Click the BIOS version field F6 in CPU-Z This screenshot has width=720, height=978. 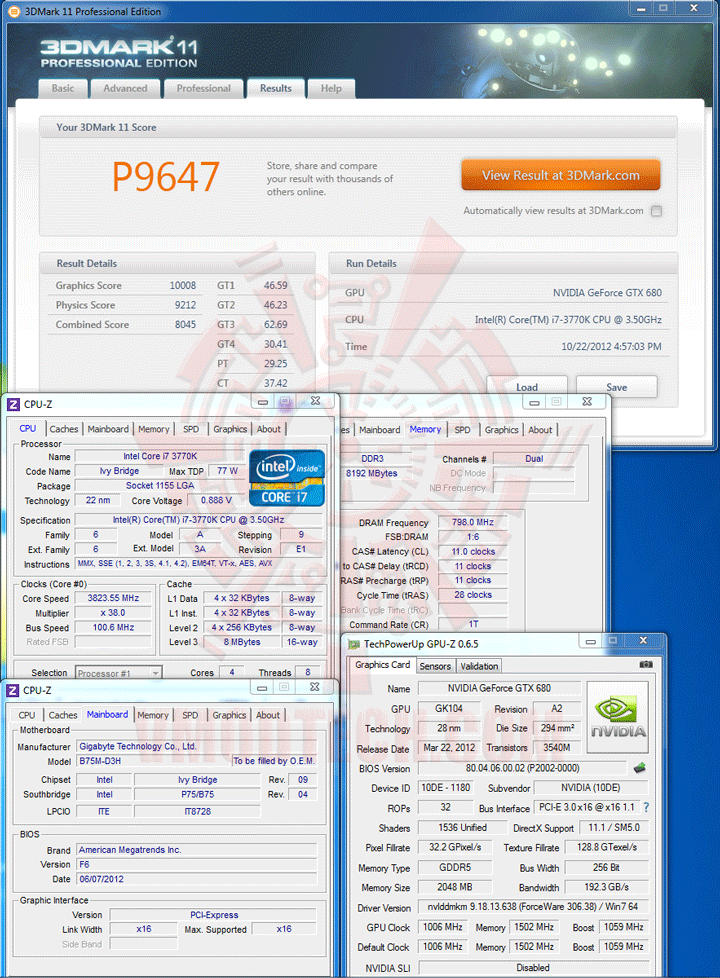pos(197,864)
